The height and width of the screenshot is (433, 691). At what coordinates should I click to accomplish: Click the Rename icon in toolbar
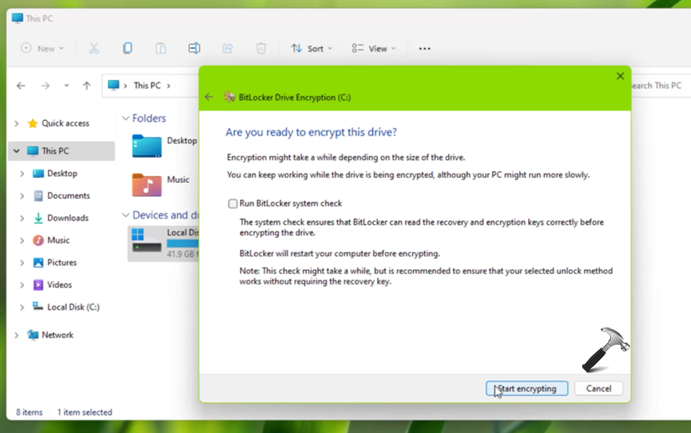click(x=194, y=48)
